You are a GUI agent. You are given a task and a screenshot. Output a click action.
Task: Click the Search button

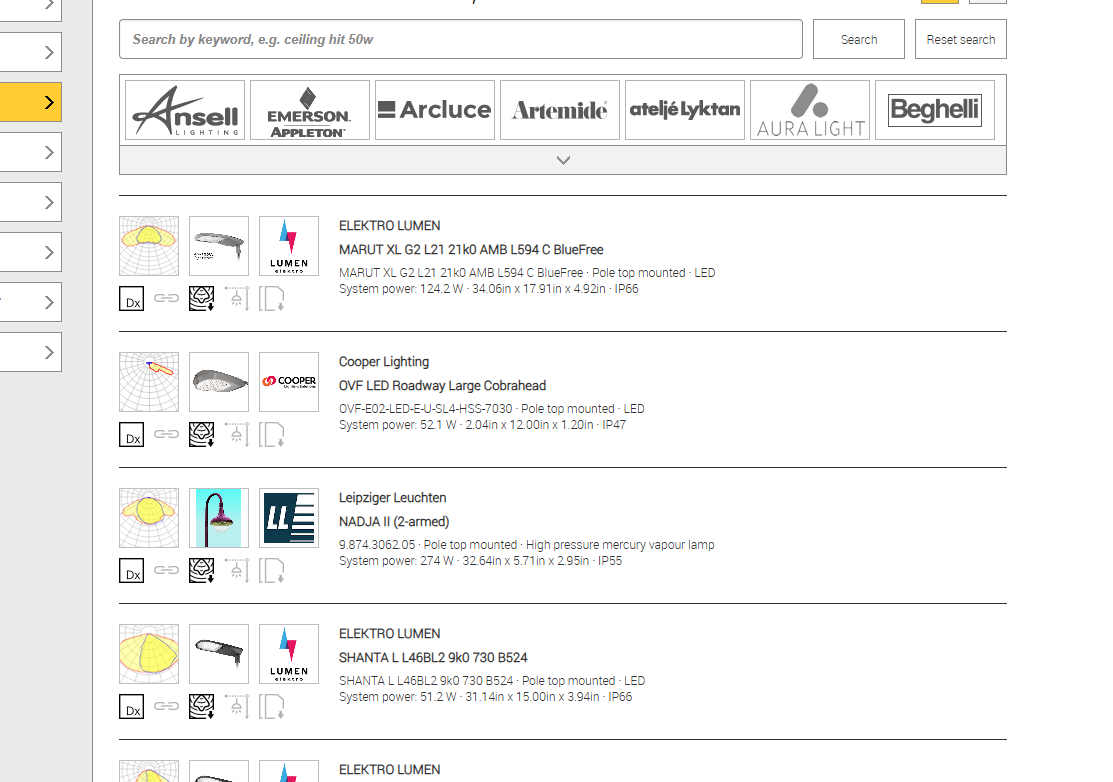pyautogui.click(x=859, y=40)
